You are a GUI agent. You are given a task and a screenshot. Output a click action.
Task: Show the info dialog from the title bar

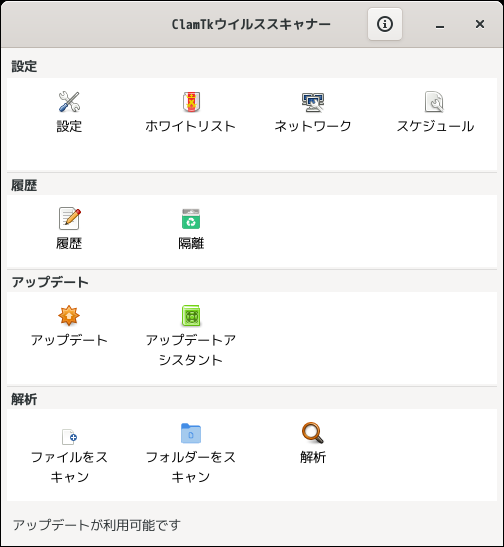click(385, 24)
